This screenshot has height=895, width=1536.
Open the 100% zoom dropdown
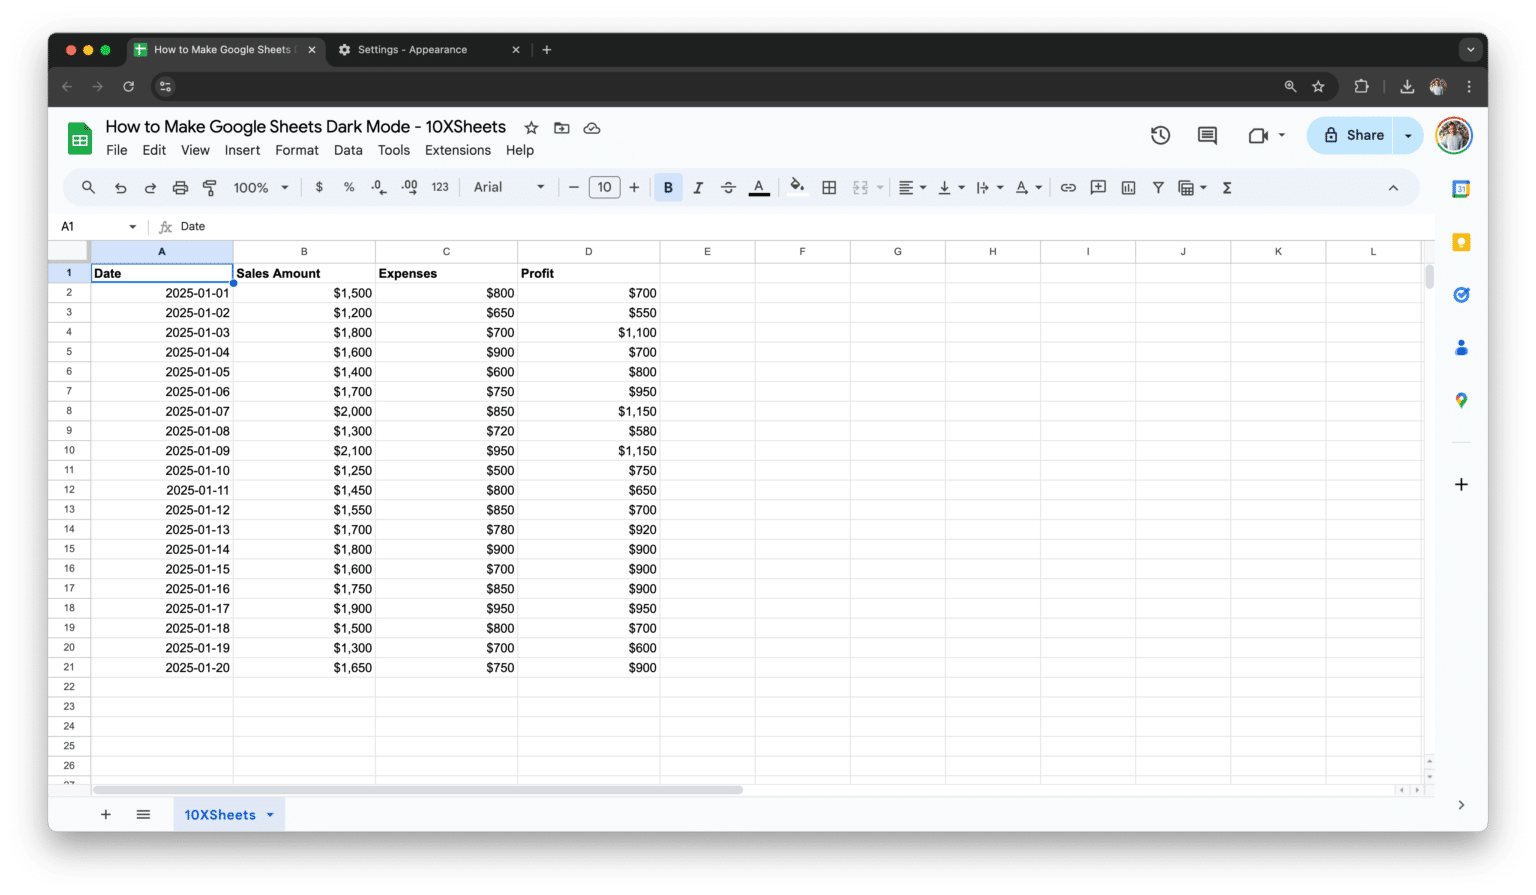pyautogui.click(x=261, y=187)
